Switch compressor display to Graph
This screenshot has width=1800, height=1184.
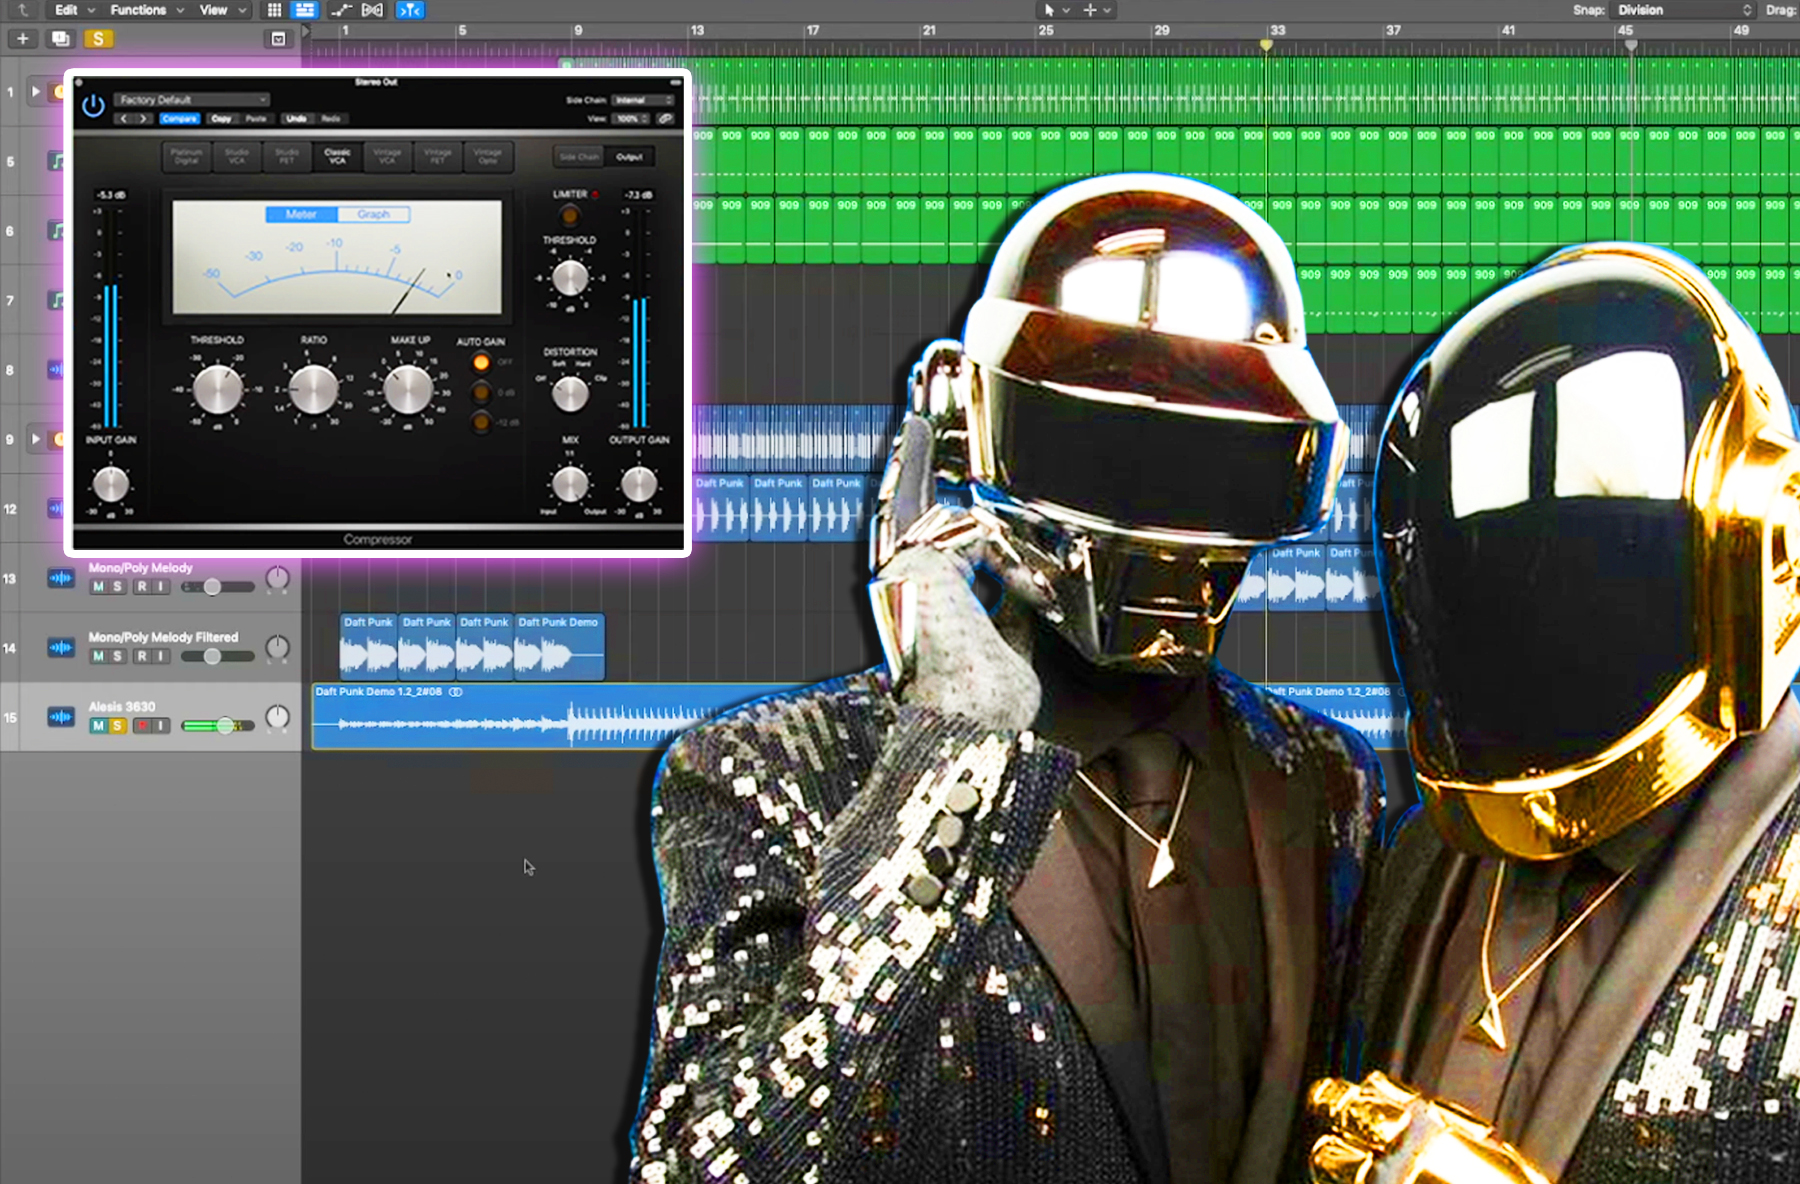point(373,215)
